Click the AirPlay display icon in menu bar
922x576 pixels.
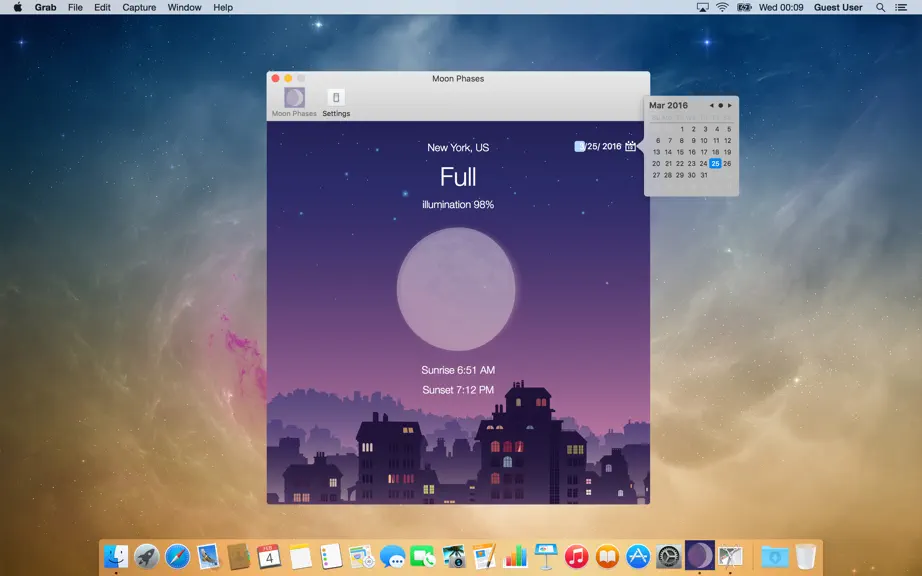pyautogui.click(x=703, y=7)
